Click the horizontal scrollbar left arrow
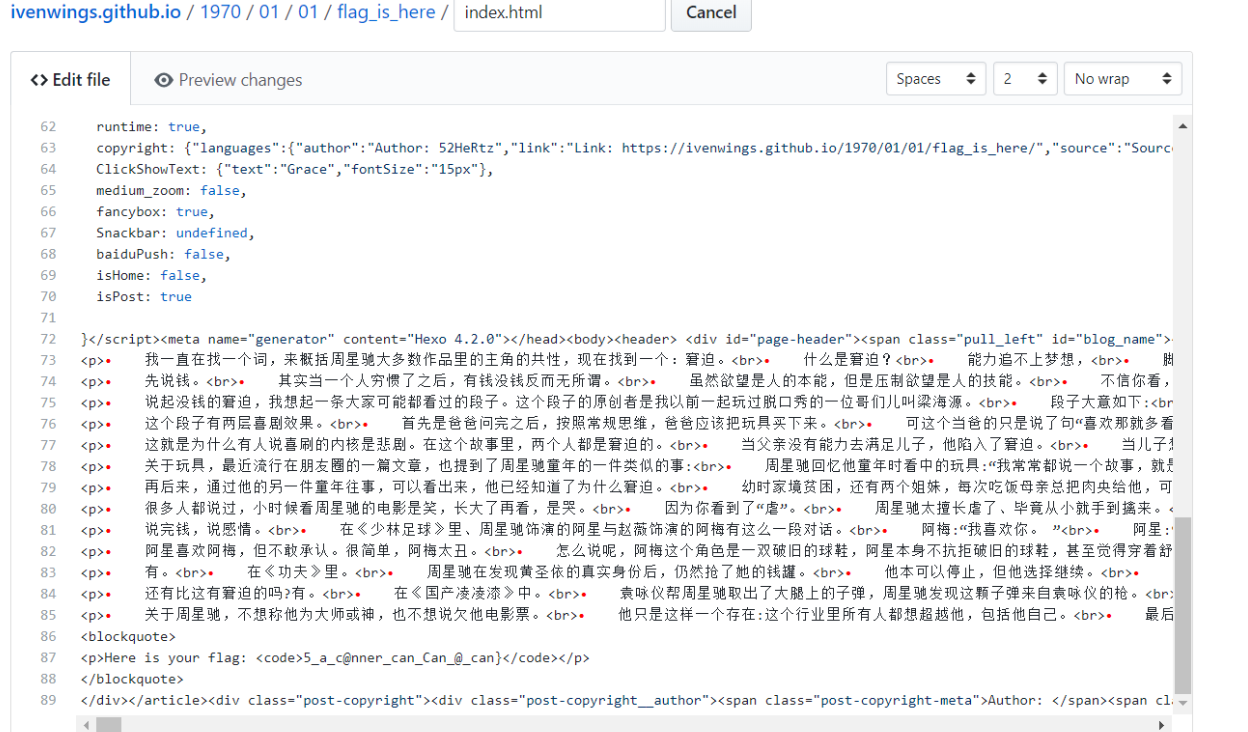Screen dimensions: 1248x732 (87, 724)
